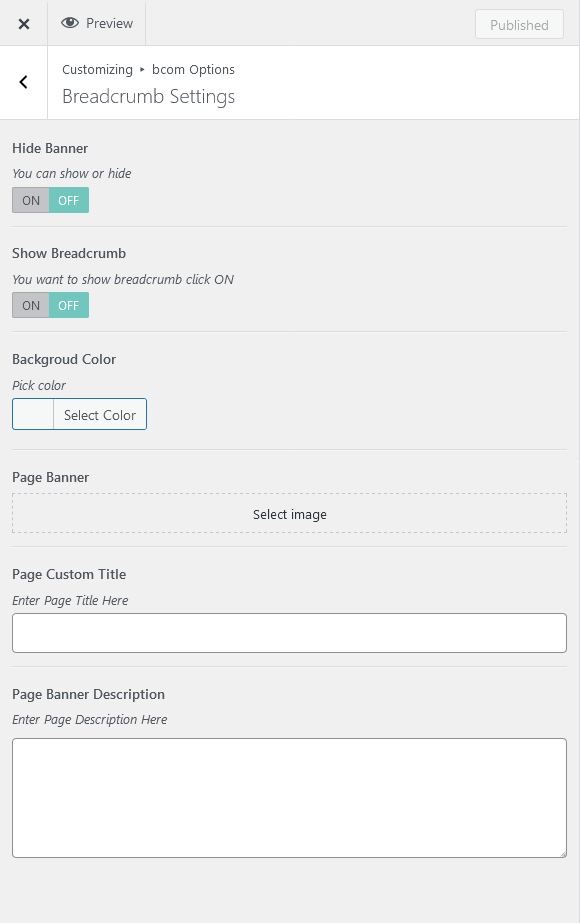The image size is (580, 923).
Task: Click the 'You can show or hide' description
Action: 72,174
